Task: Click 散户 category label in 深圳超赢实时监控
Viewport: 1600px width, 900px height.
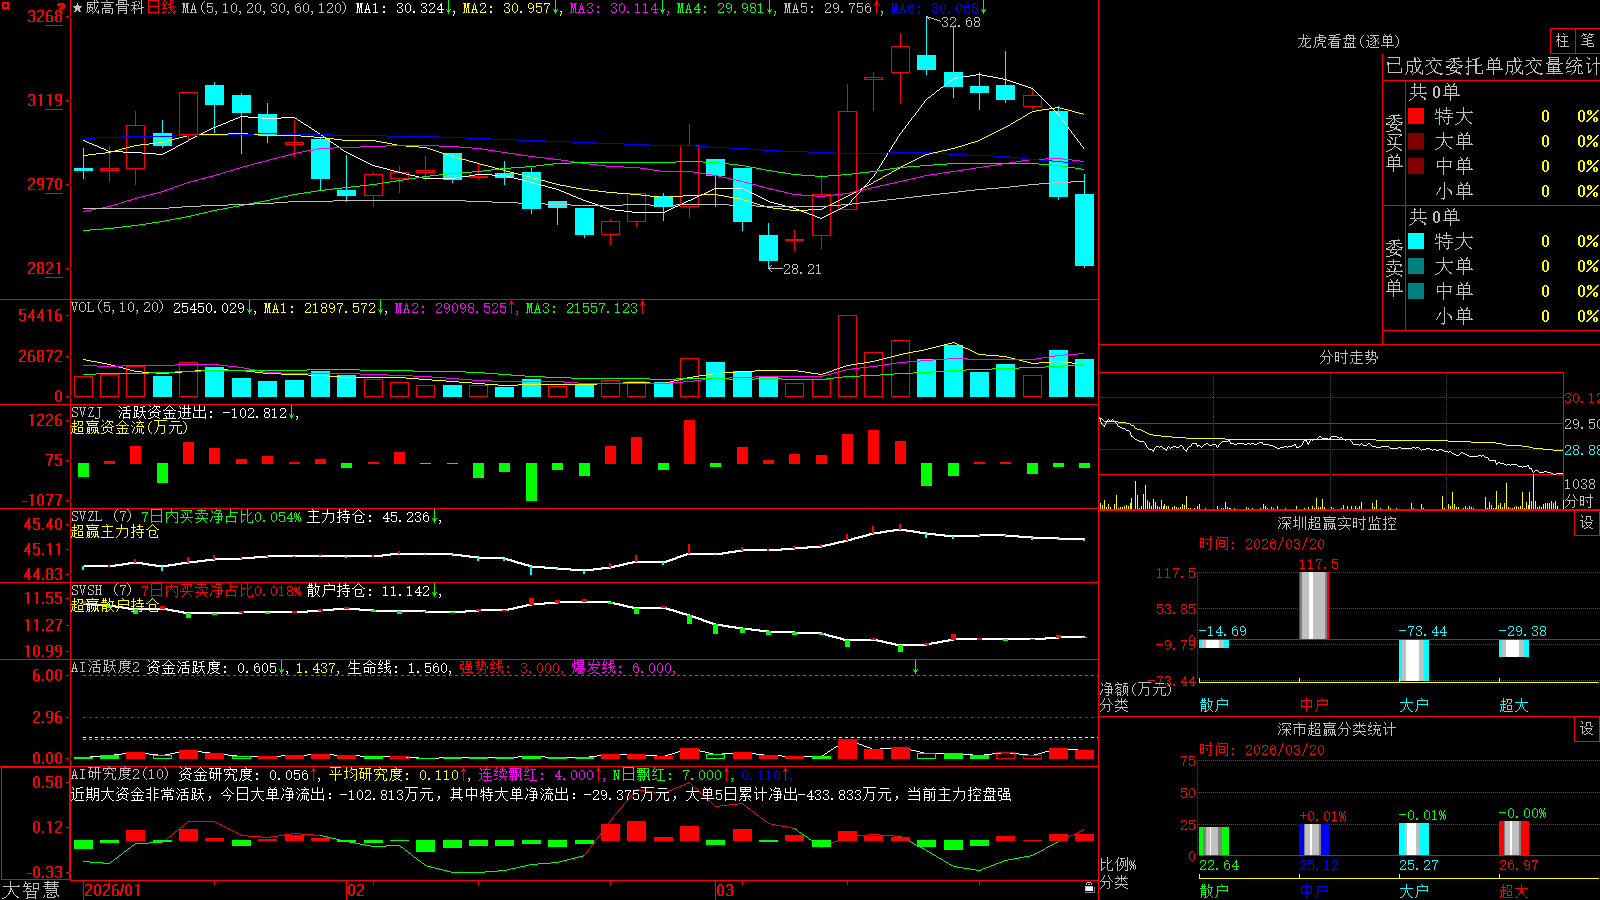Action: [1213, 705]
